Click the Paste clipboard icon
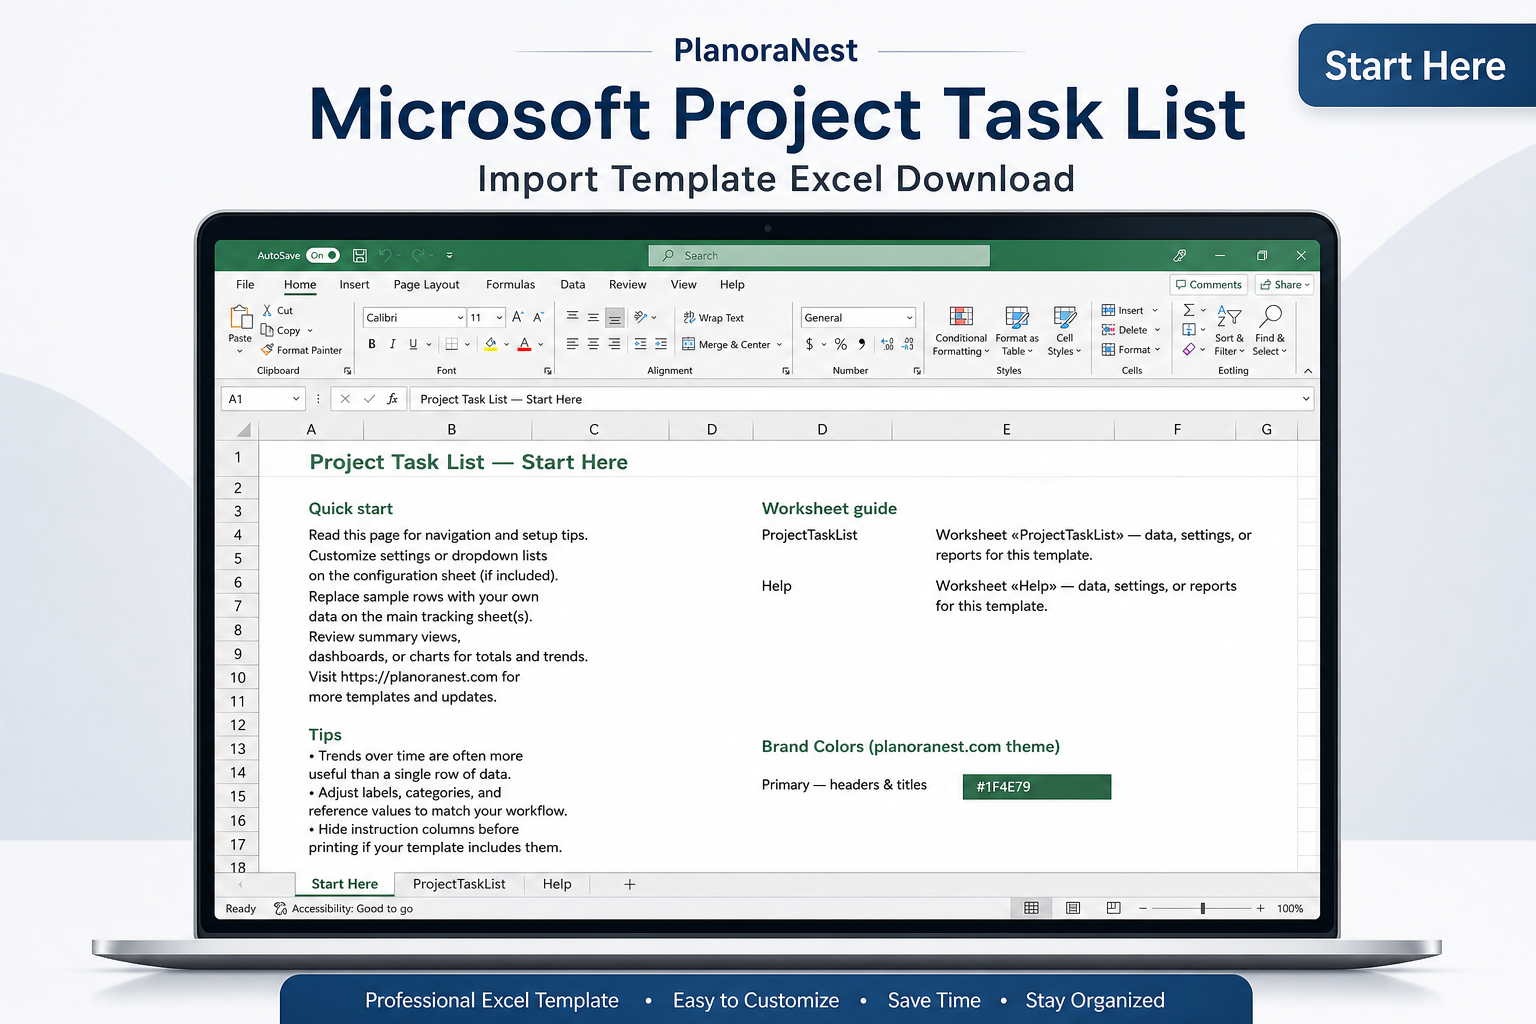 [x=241, y=318]
